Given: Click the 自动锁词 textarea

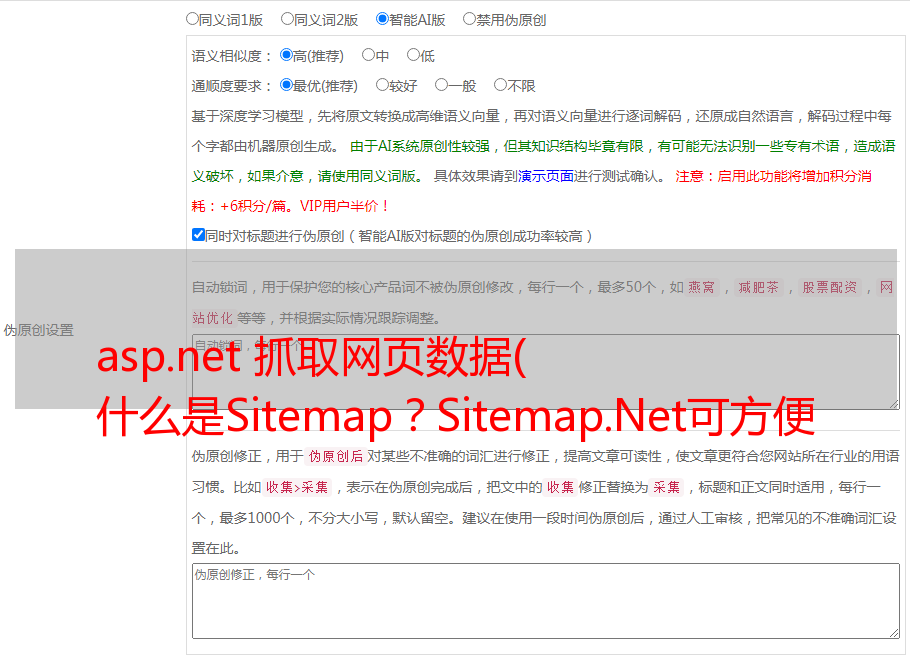Looking at the screenshot, I should coord(546,372).
